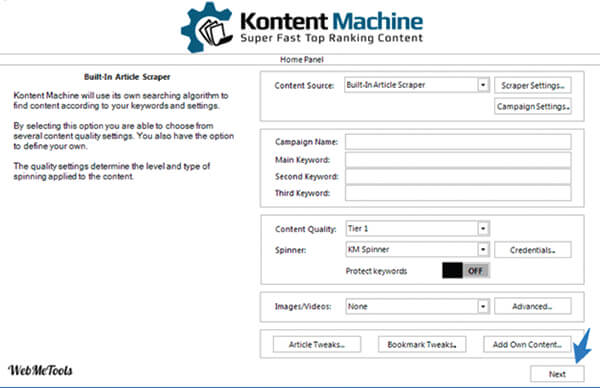Expand the Images/Videos dropdown arrow

coord(483,306)
